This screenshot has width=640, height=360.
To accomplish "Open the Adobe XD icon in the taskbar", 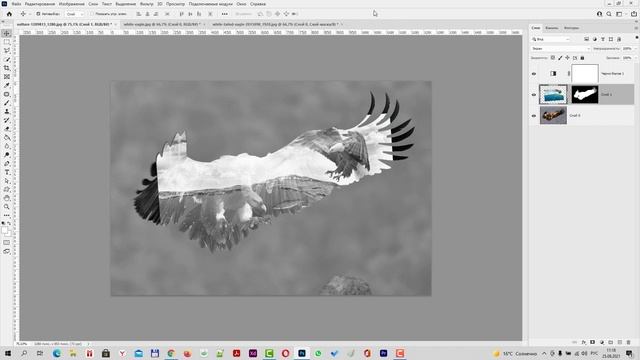I will (253, 353).
